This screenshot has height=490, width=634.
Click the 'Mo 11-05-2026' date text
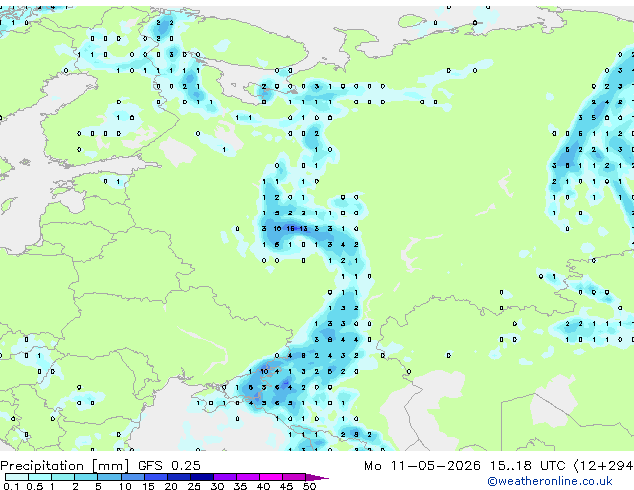click(422, 466)
